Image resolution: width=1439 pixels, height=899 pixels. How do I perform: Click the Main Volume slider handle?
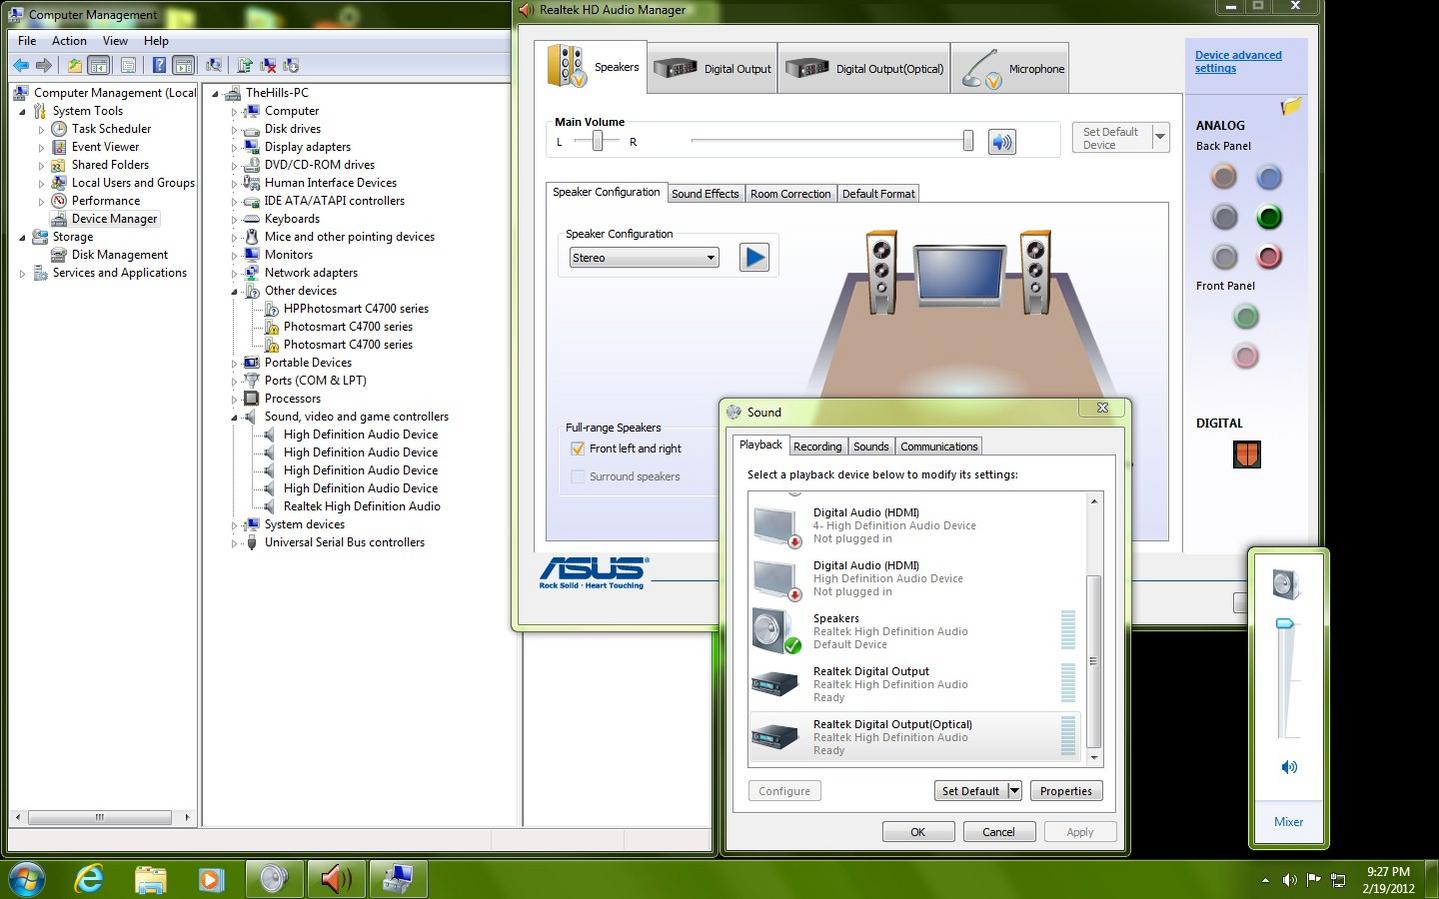(968, 141)
